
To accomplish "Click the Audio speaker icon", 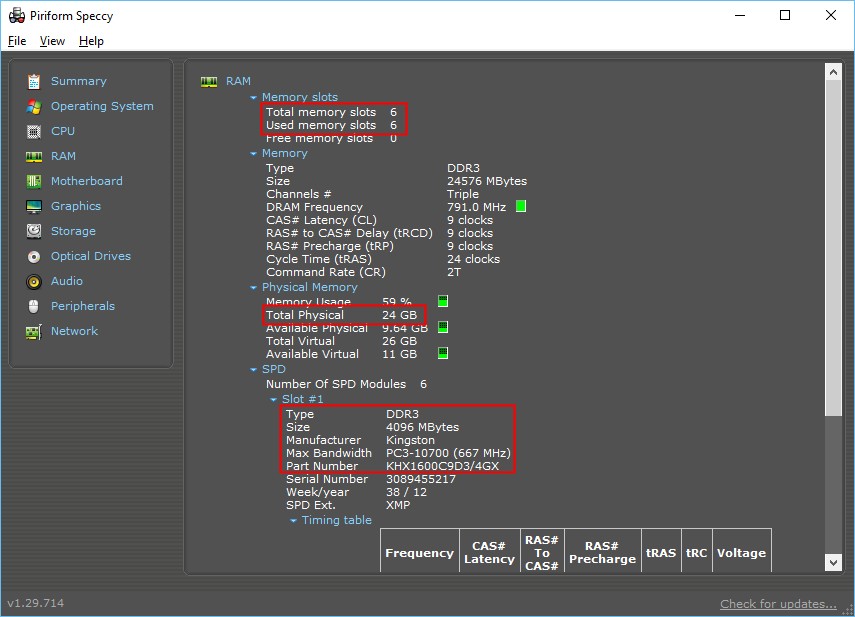I will [x=34, y=281].
